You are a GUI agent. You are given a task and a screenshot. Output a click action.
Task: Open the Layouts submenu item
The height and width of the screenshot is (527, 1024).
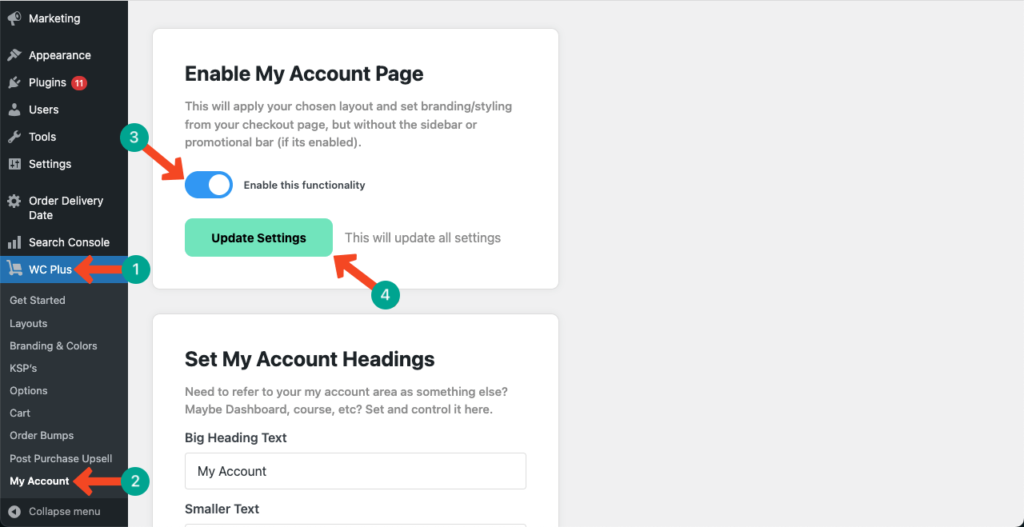29,323
